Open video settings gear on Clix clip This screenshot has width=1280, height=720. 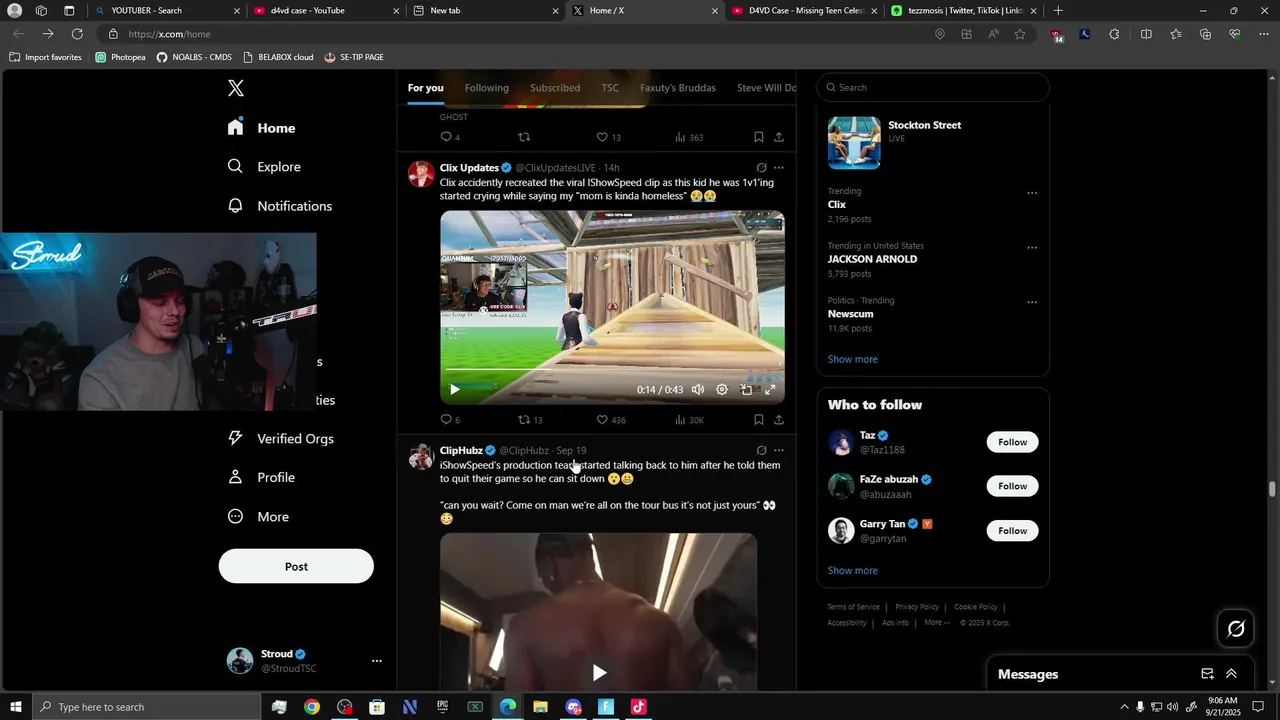pos(722,390)
